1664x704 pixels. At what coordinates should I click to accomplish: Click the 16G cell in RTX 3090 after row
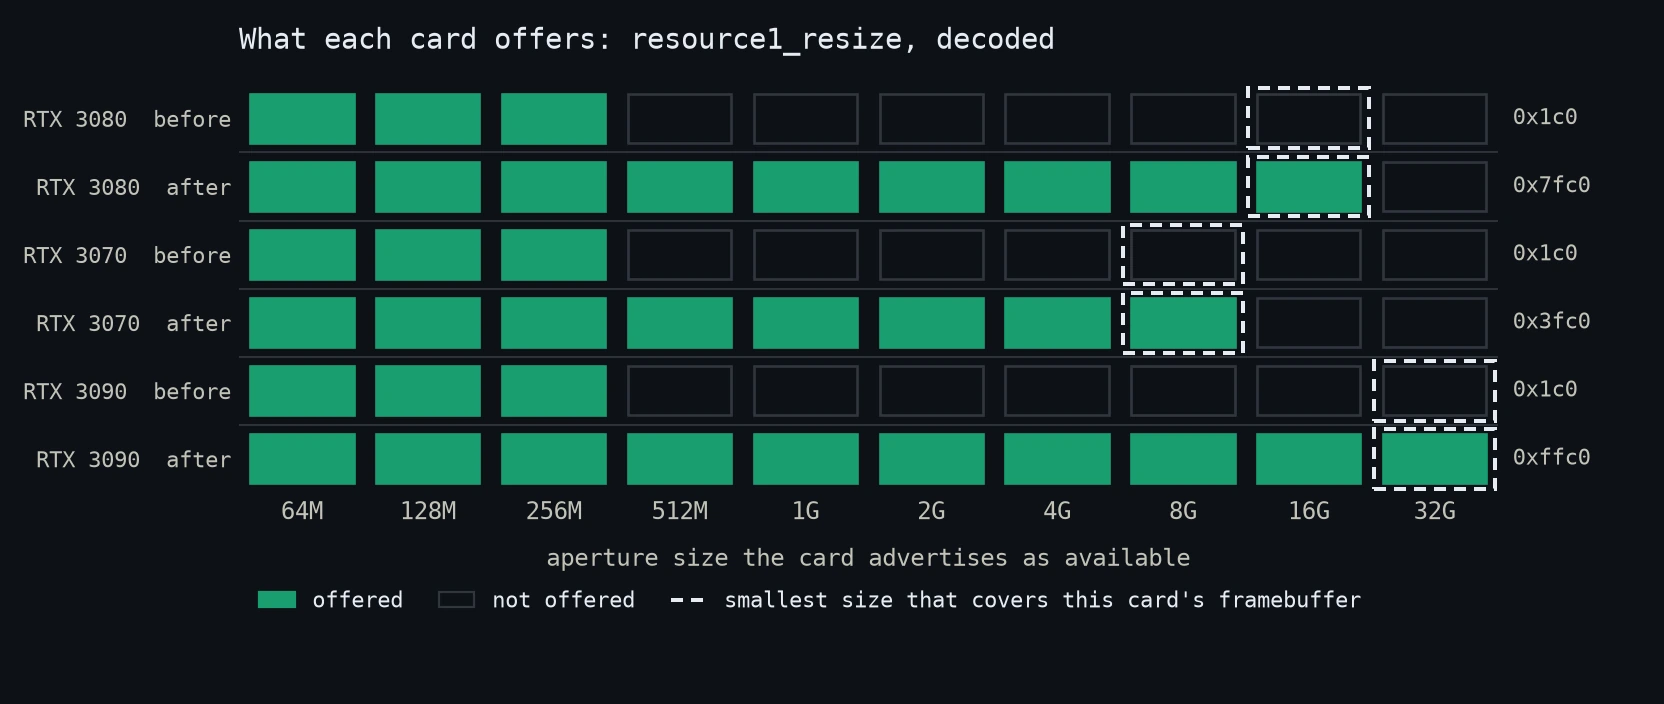point(1309,459)
